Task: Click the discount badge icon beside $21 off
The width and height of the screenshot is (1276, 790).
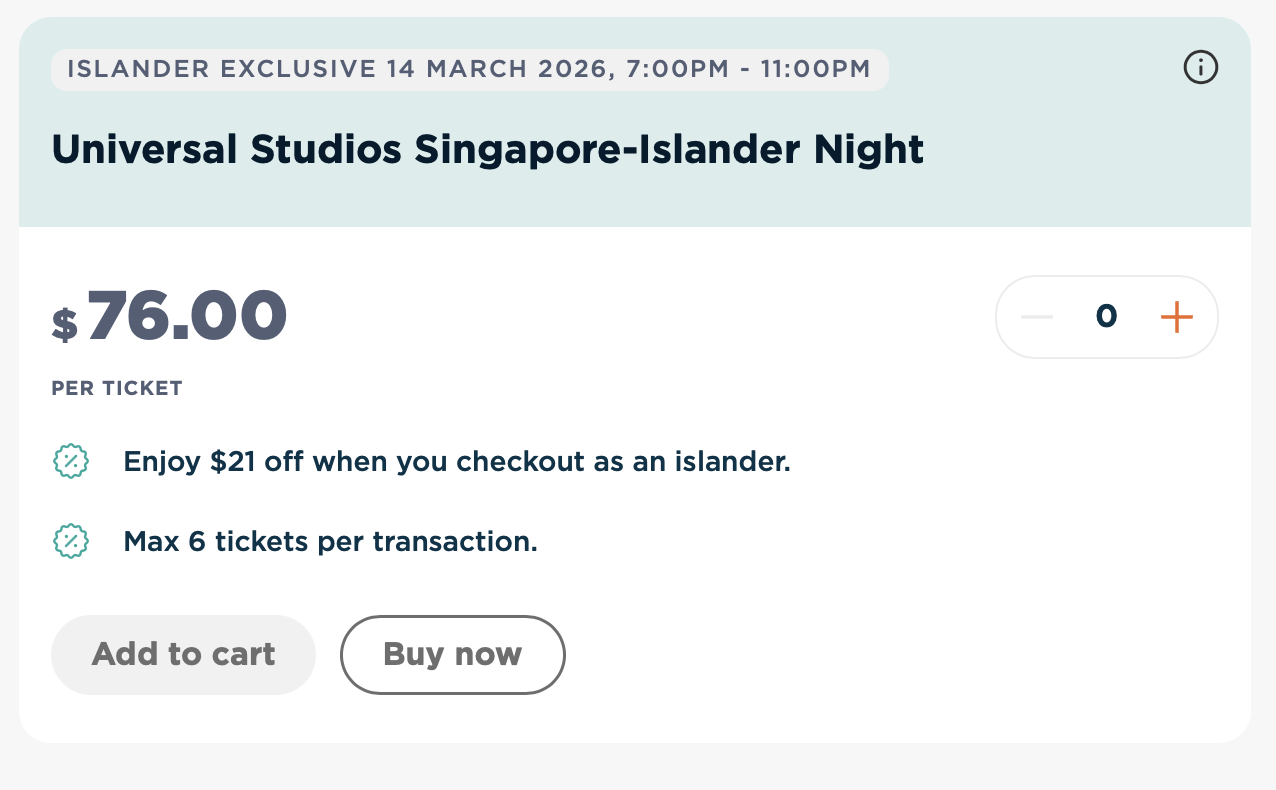Action: click(70, 462)
